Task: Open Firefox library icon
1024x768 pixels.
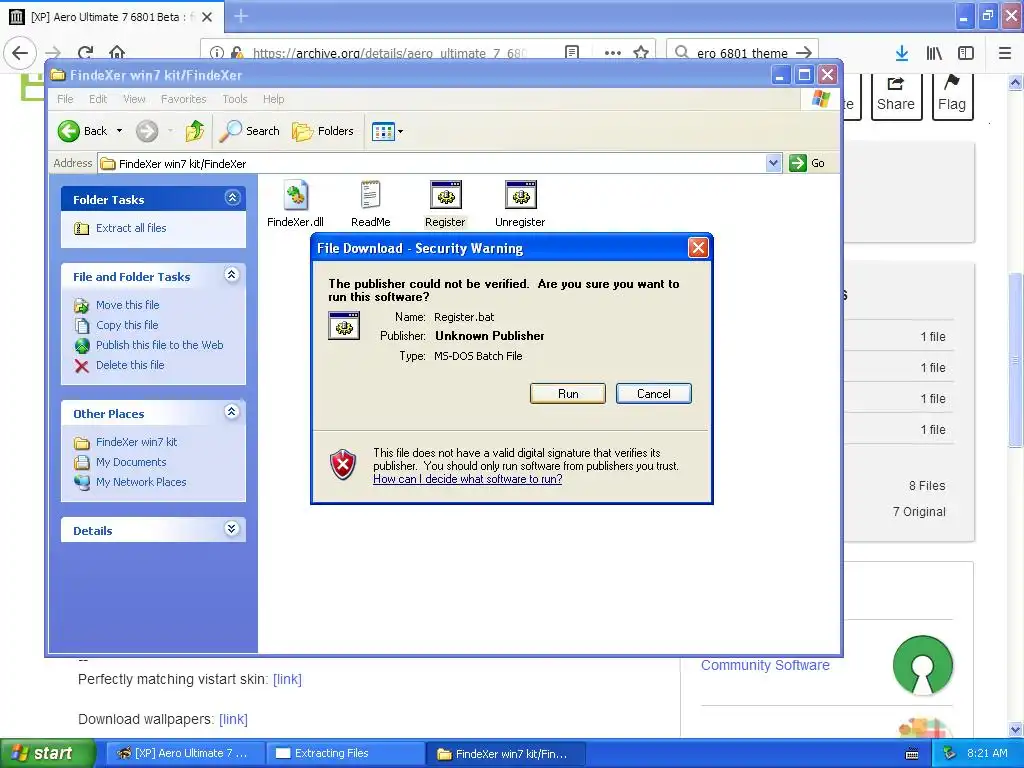Action: pos(934,53)
